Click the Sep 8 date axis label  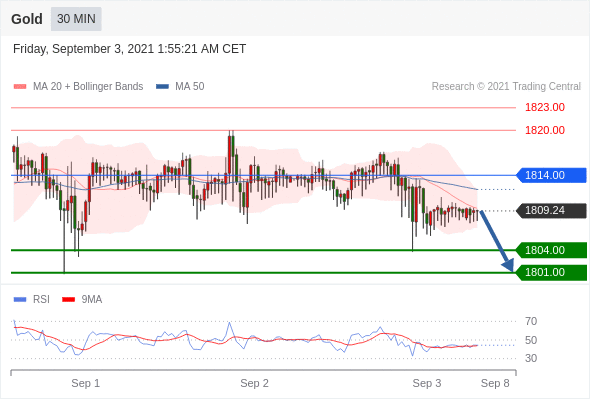[495, 383]
